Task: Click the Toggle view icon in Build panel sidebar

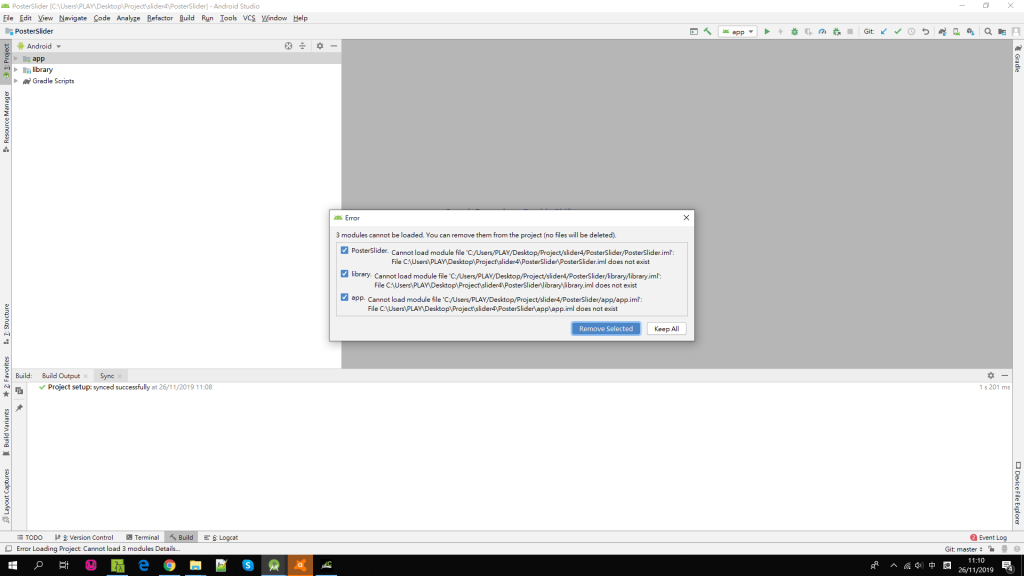Action: (x=19, y=391)
